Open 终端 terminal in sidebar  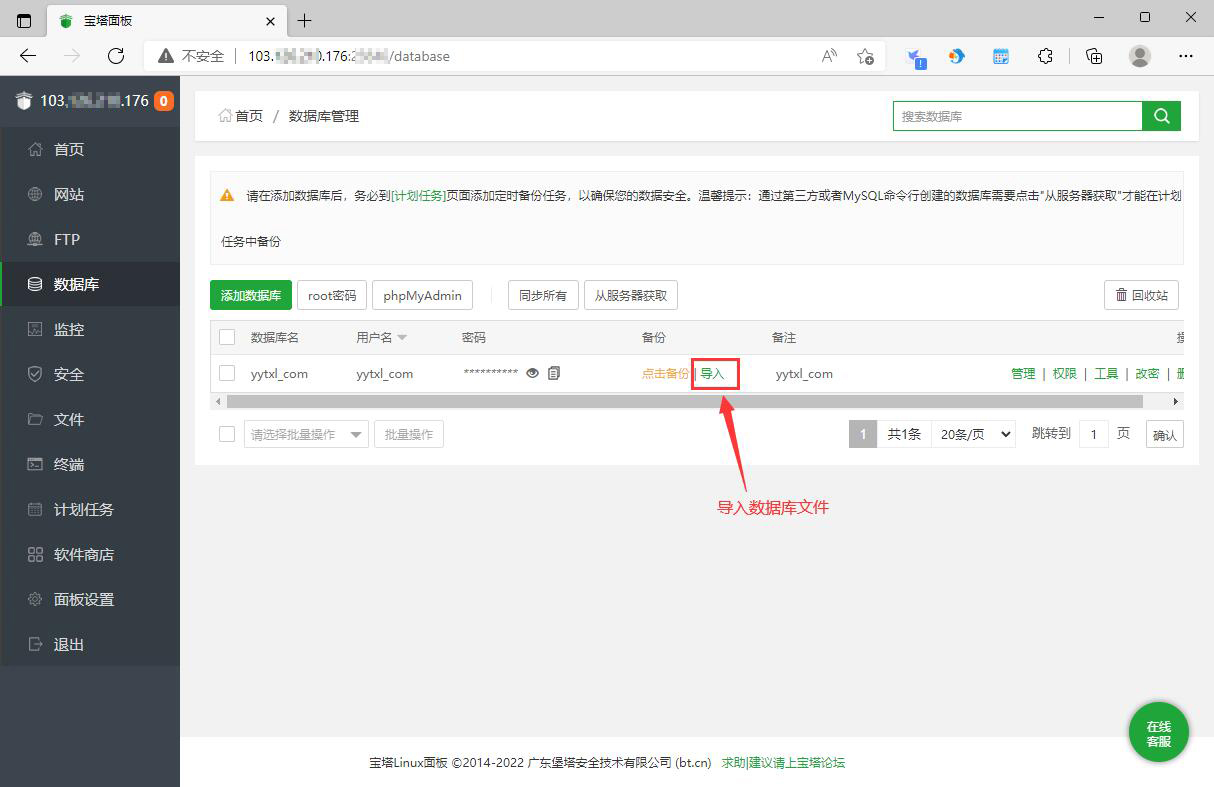click(90, 464)
